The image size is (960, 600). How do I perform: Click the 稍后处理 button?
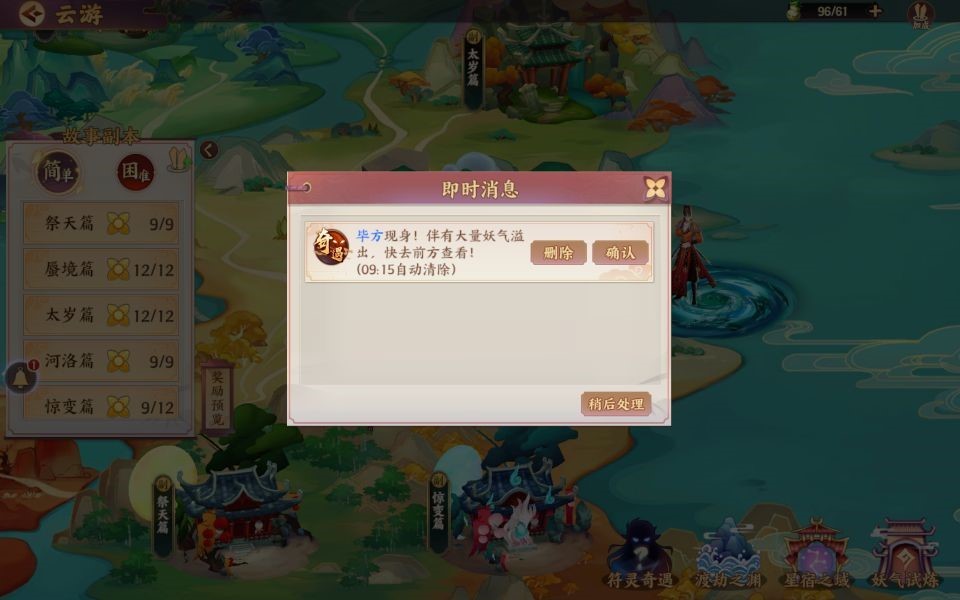[x=616, y=404]
